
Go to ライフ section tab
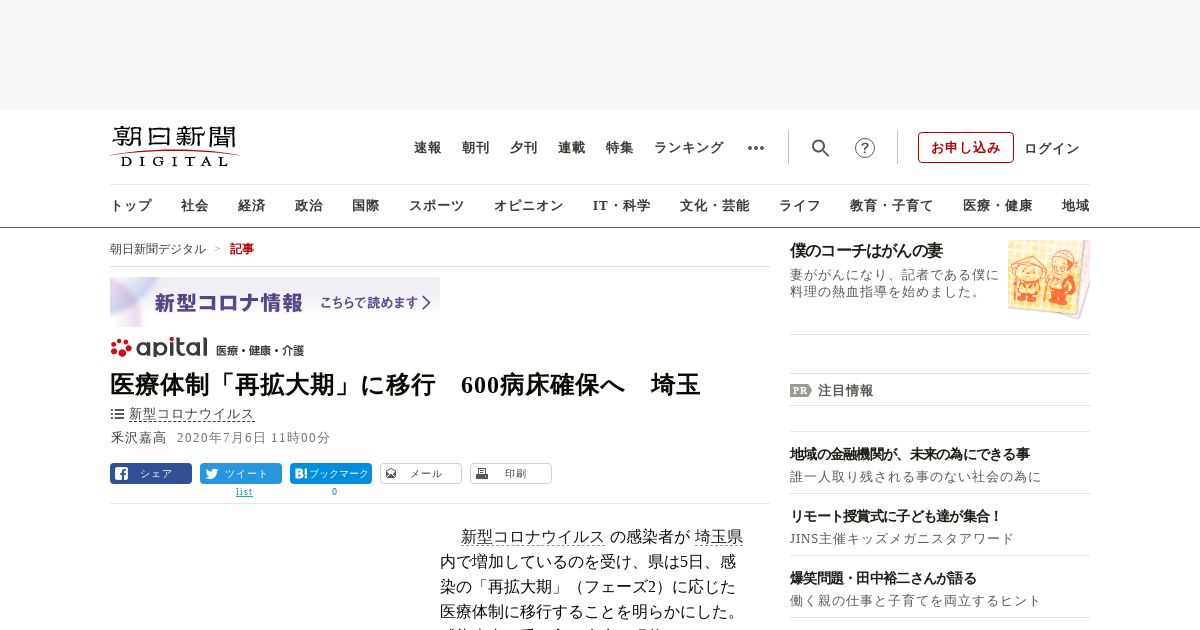[x=800, y=206]
